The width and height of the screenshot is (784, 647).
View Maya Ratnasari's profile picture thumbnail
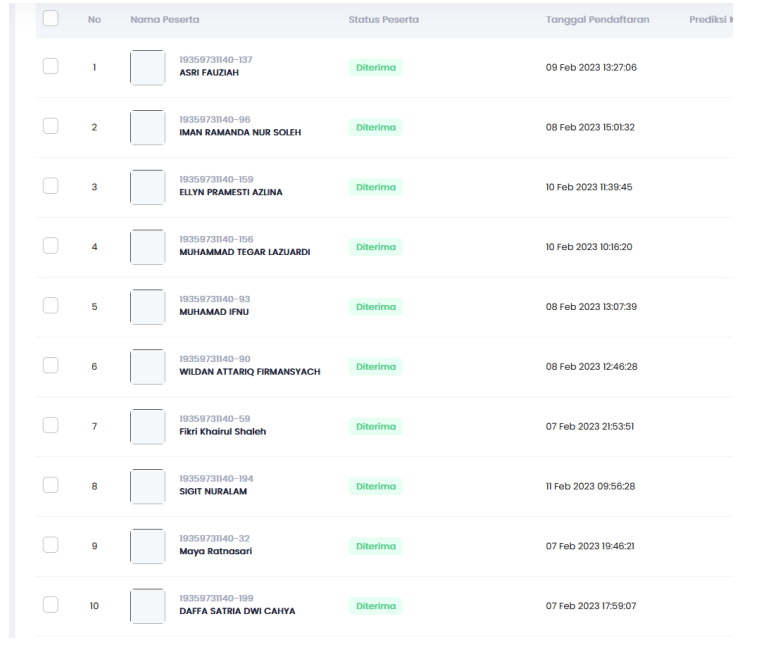147,546
